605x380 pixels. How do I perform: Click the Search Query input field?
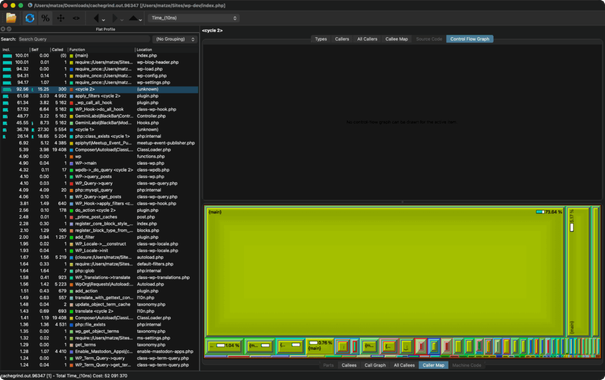pos(83,39)
